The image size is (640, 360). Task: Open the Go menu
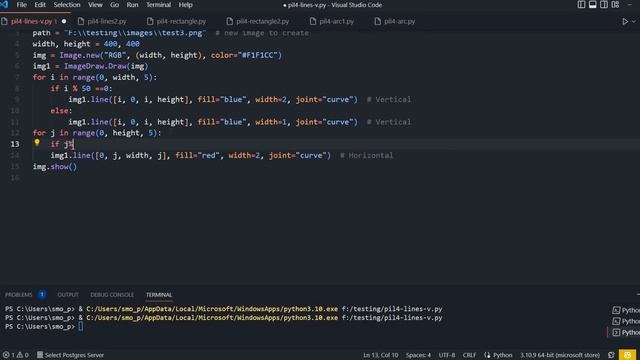point(114,5)
